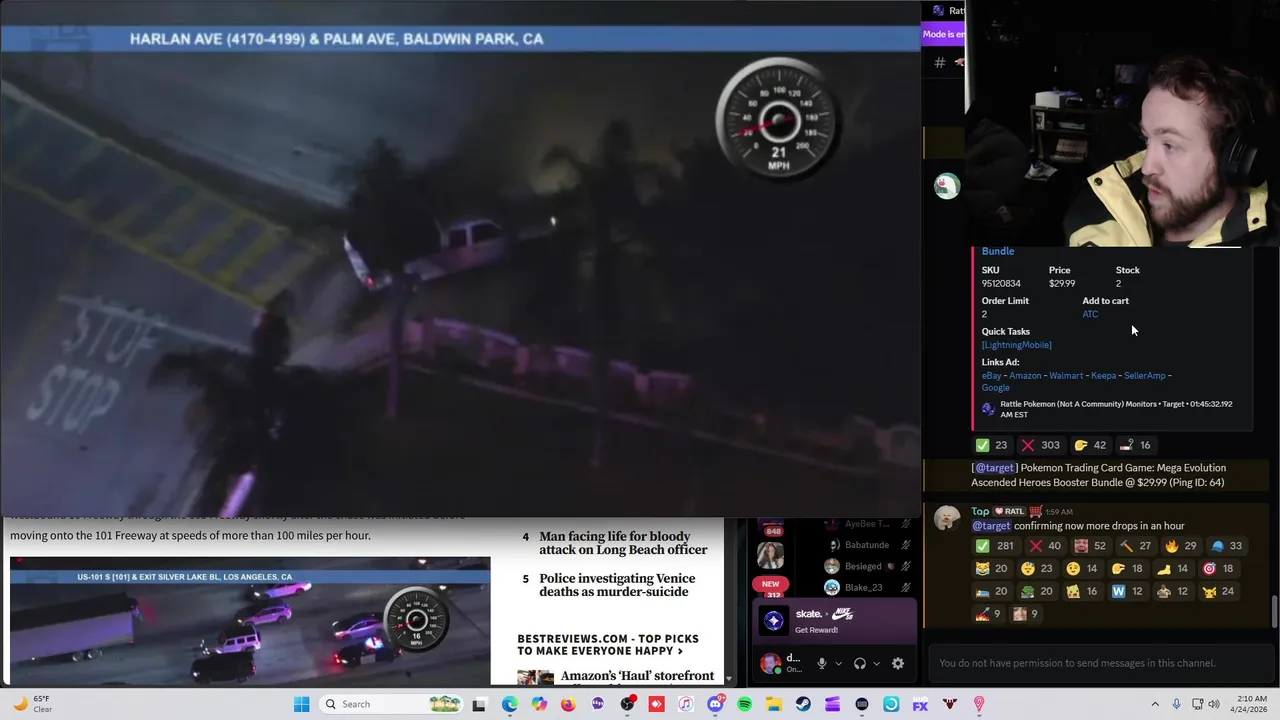The height and width of the screenshot is (720, 1280).
Task: Click the Discord chat vertical scrollbar
Action: (1274, 613)
